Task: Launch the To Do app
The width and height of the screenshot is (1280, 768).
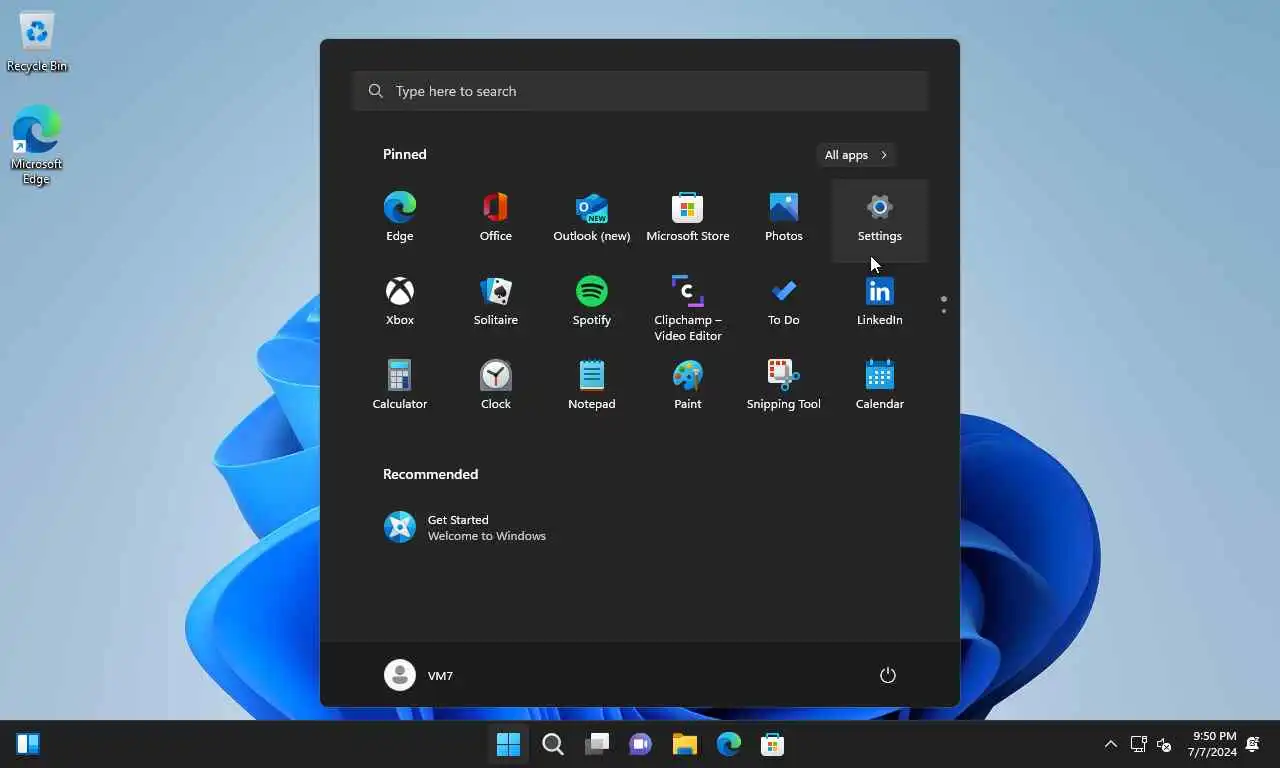Action: point(784,303)
